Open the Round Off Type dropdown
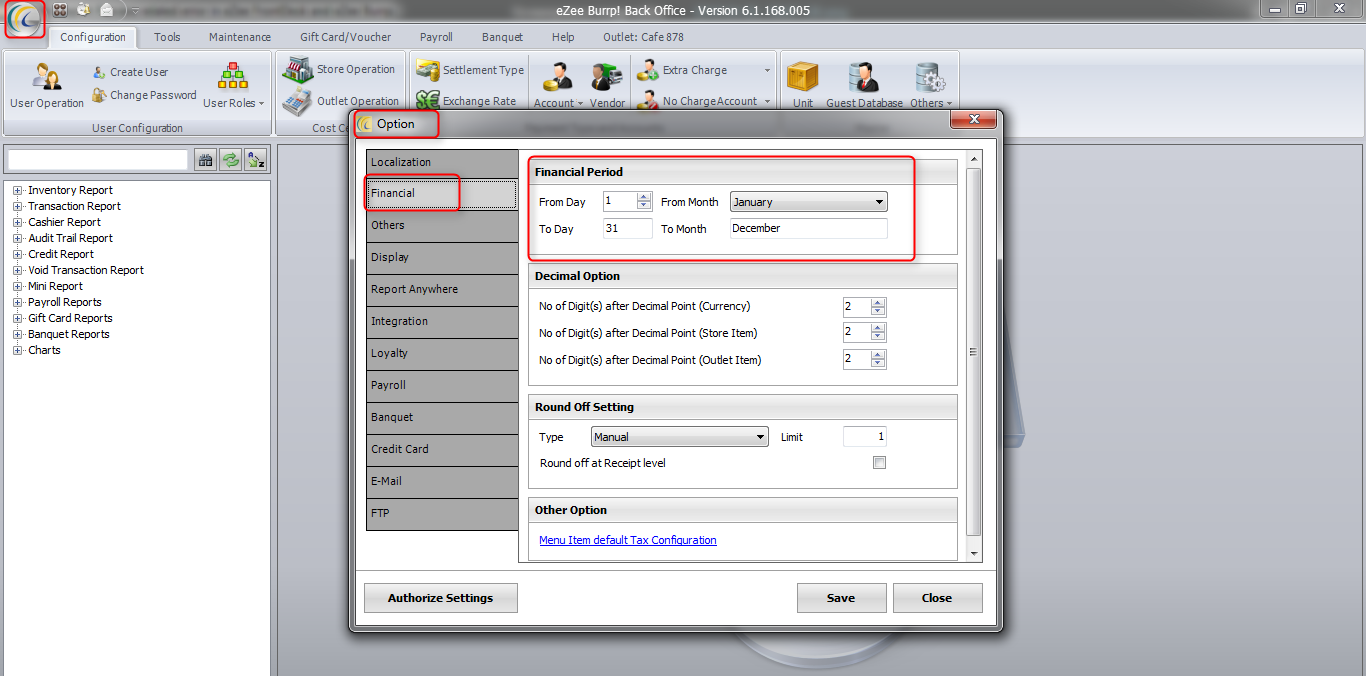The height and width of the screenshot is (676, 1366). (x=679, y=437)
